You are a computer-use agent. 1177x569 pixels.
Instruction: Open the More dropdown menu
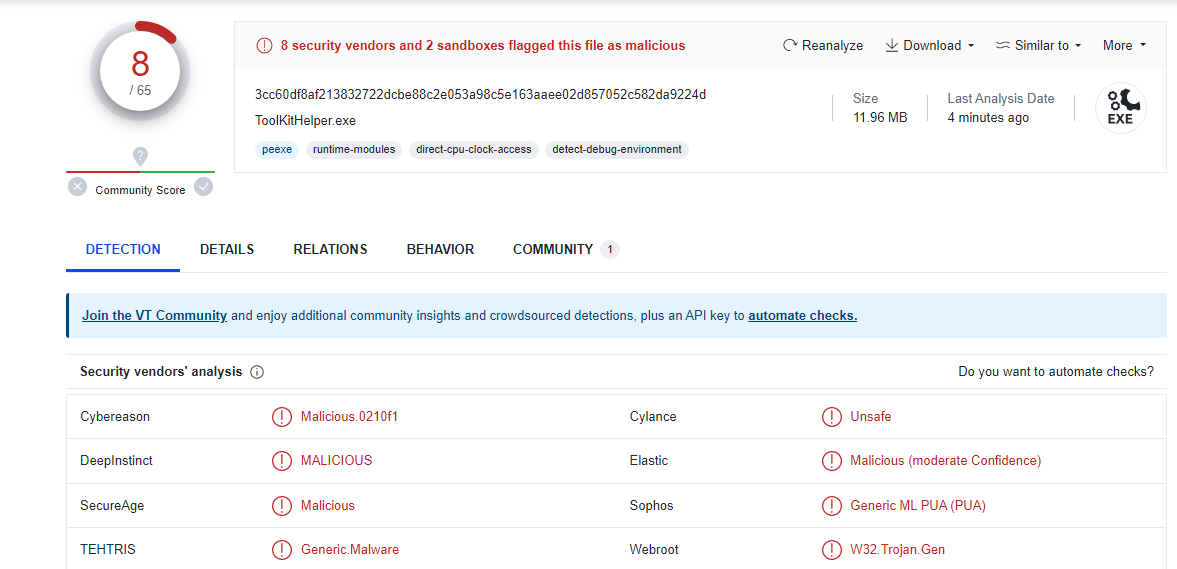(x=1124, y=46)
